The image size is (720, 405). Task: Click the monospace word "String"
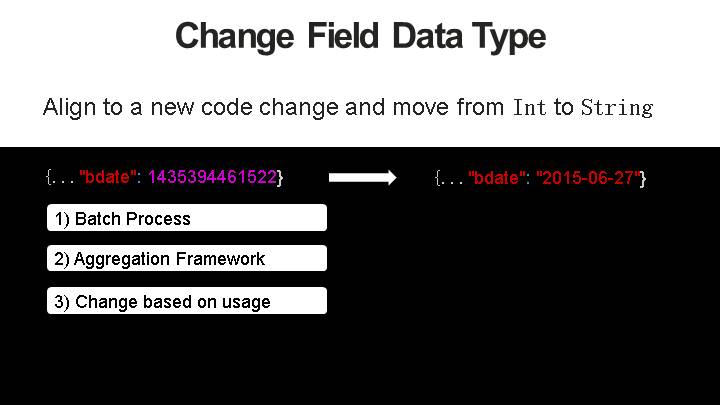point(616,108)
